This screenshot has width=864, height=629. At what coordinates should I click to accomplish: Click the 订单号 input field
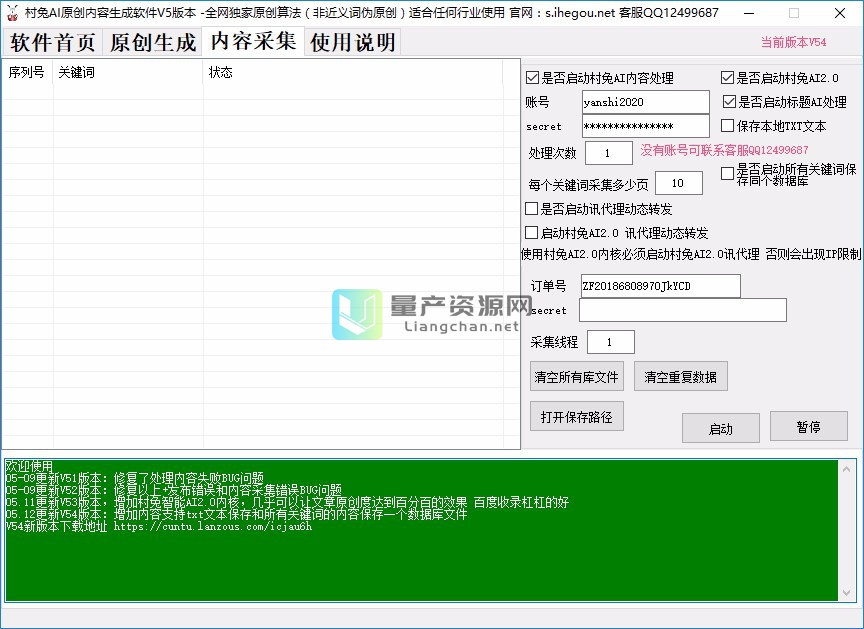click(x=660, y=286)
